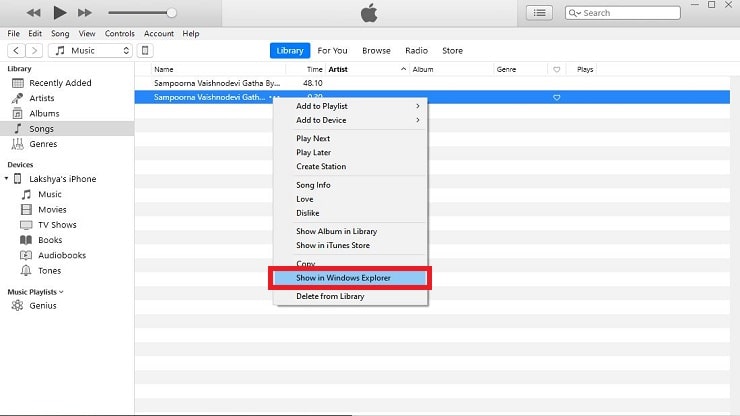The width and height of the screenshot is (740, 416).
Task: Switch to the Radio tab
Action: pos(416,51)
